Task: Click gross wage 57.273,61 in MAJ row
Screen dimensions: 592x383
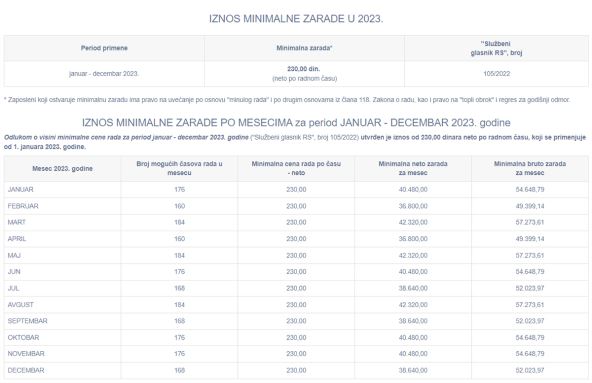Action: coord(530,255)
